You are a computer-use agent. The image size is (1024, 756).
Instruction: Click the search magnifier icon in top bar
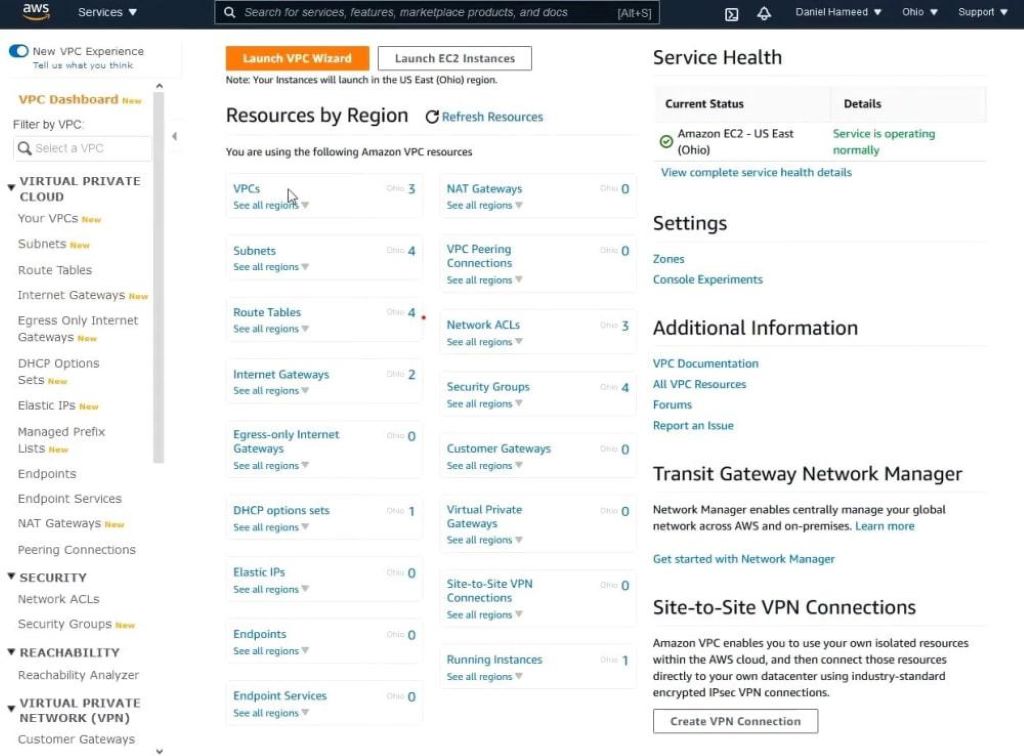coord(230,12)
